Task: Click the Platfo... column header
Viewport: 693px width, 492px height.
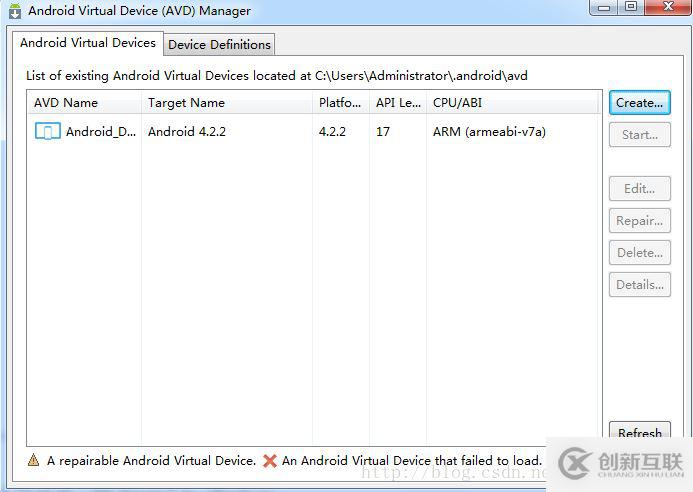Action: click(x=341, y=103)
